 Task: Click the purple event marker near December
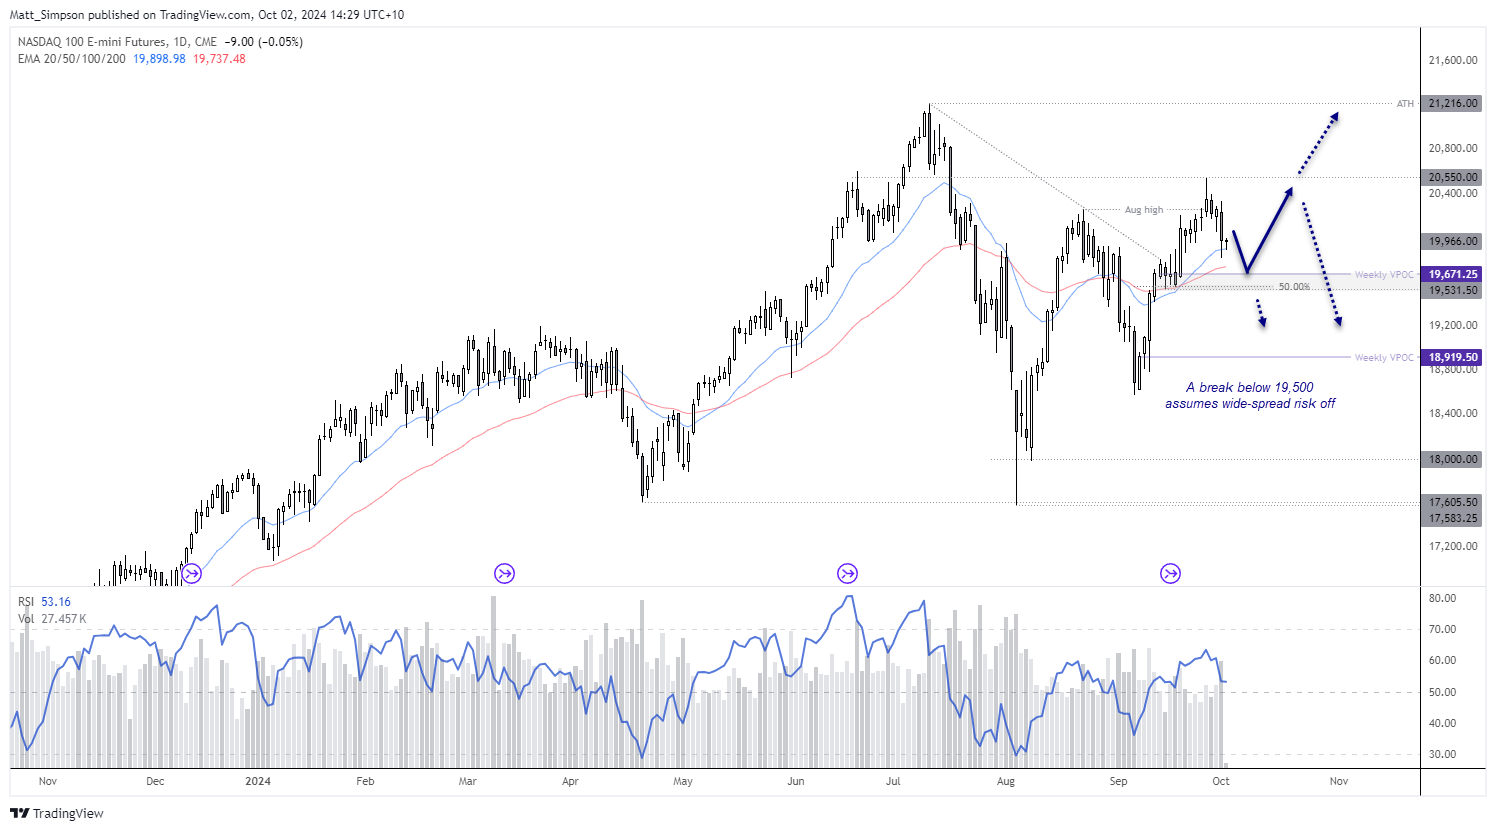pyautogui.click(x=192, y=573)
